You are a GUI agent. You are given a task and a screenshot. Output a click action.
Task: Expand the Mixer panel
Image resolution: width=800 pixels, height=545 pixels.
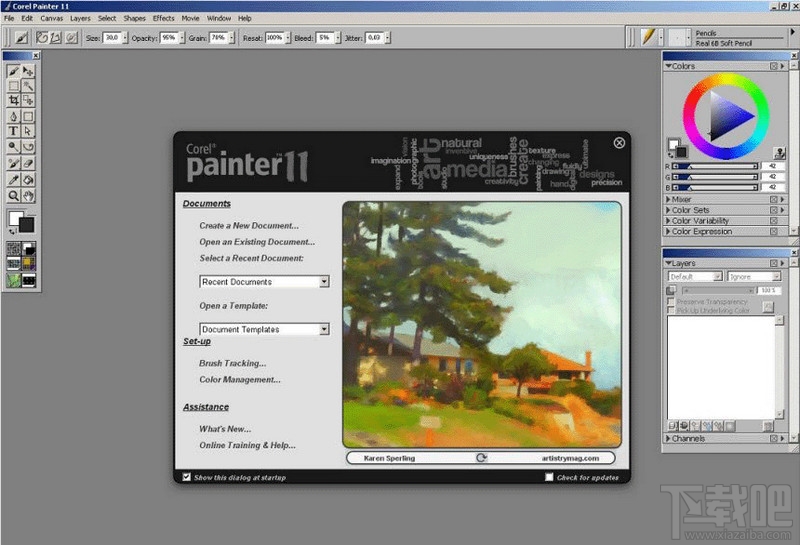[668, 199]
